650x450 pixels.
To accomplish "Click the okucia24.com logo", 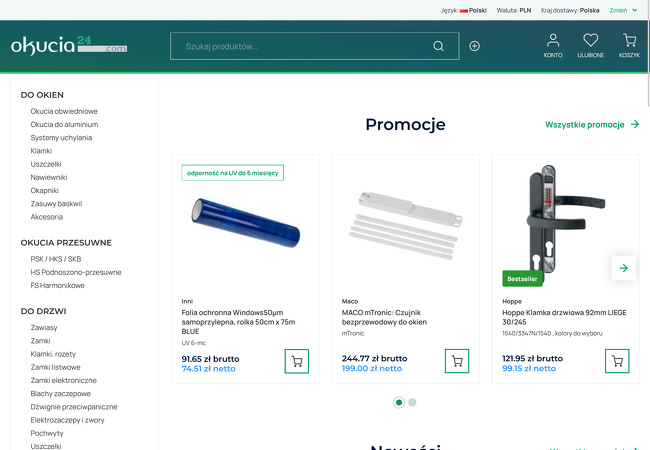I will (x=69, y=46).
